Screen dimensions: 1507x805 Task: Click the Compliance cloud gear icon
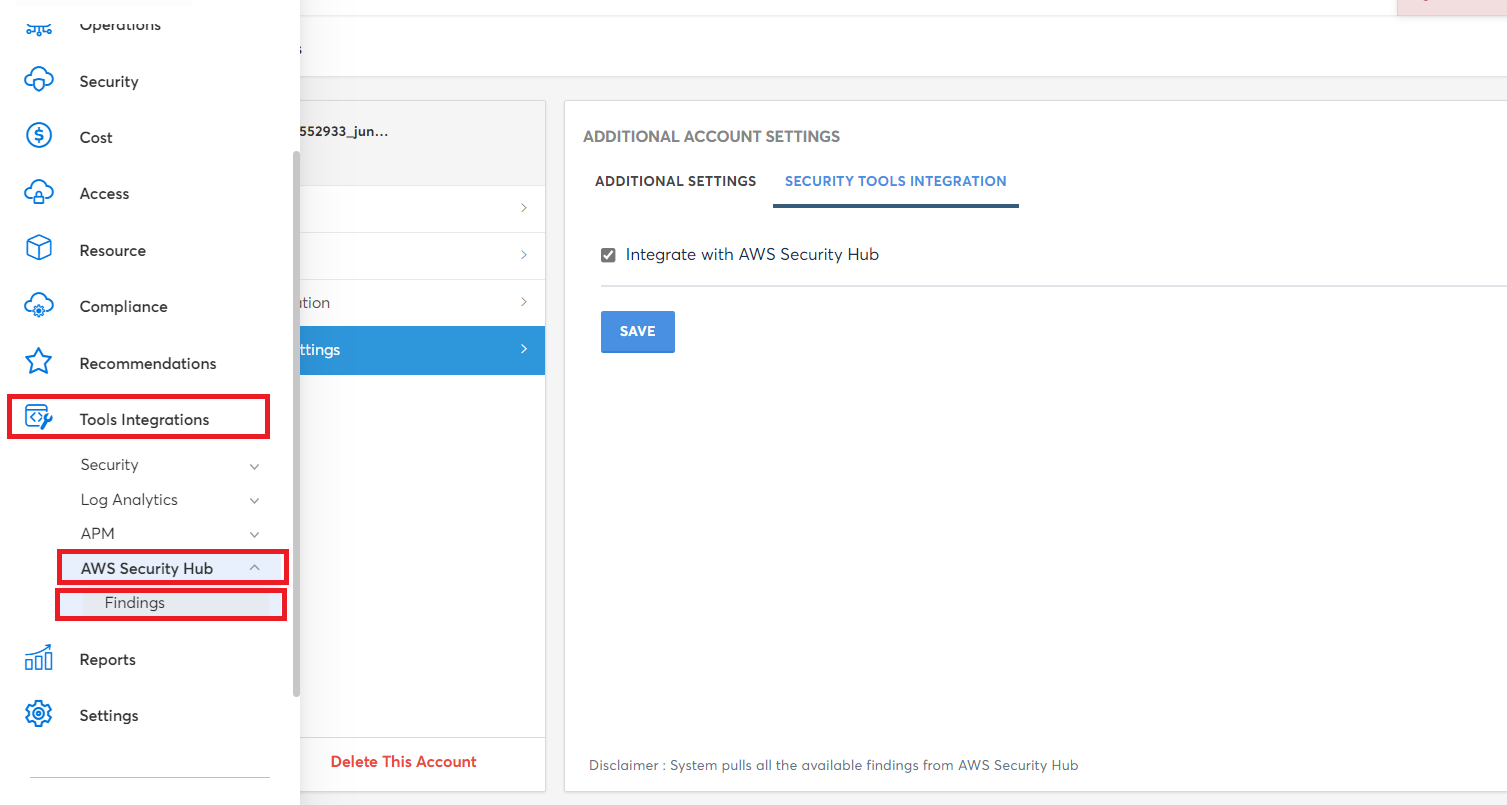pos(38,306)
